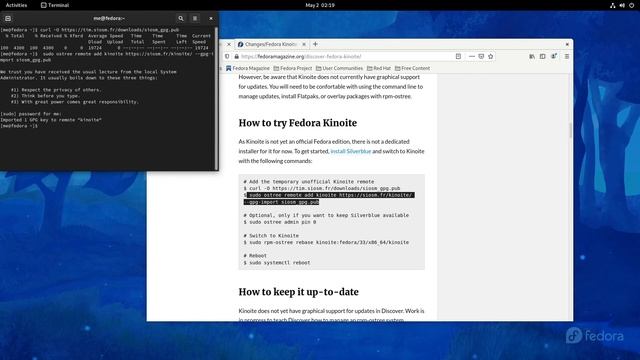Open the clock and calendar at top
The image size is (640, 360).
(x=320, y=5)
